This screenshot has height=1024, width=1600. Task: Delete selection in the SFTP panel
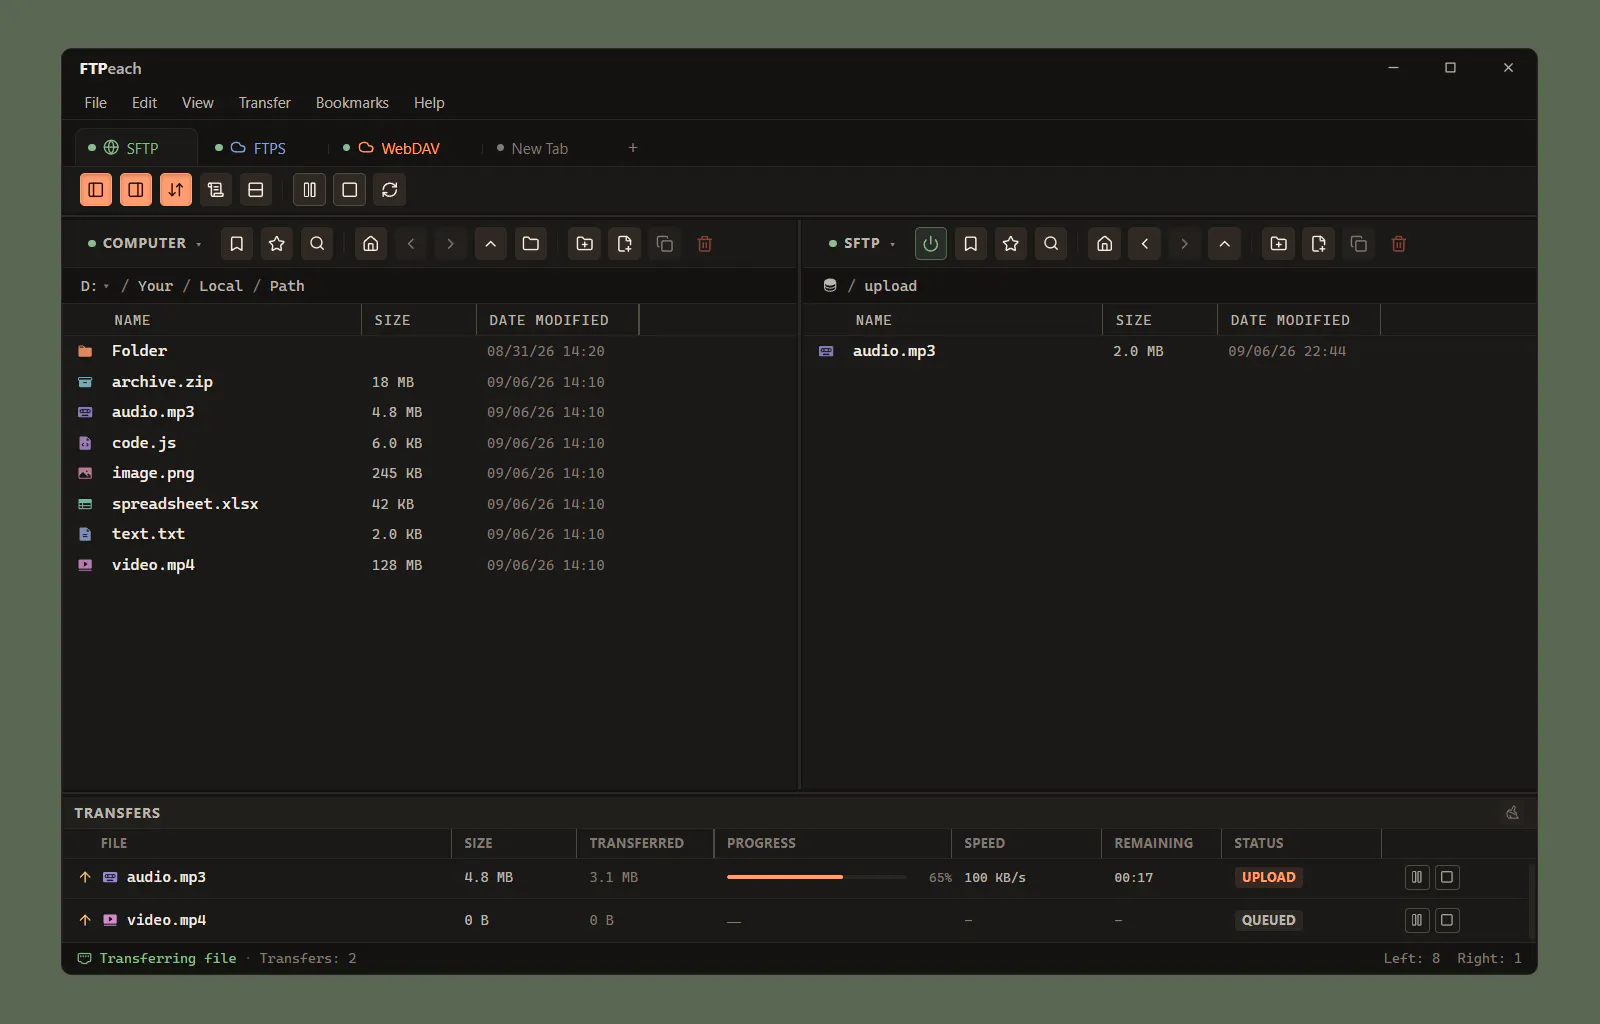[1399, 244]
